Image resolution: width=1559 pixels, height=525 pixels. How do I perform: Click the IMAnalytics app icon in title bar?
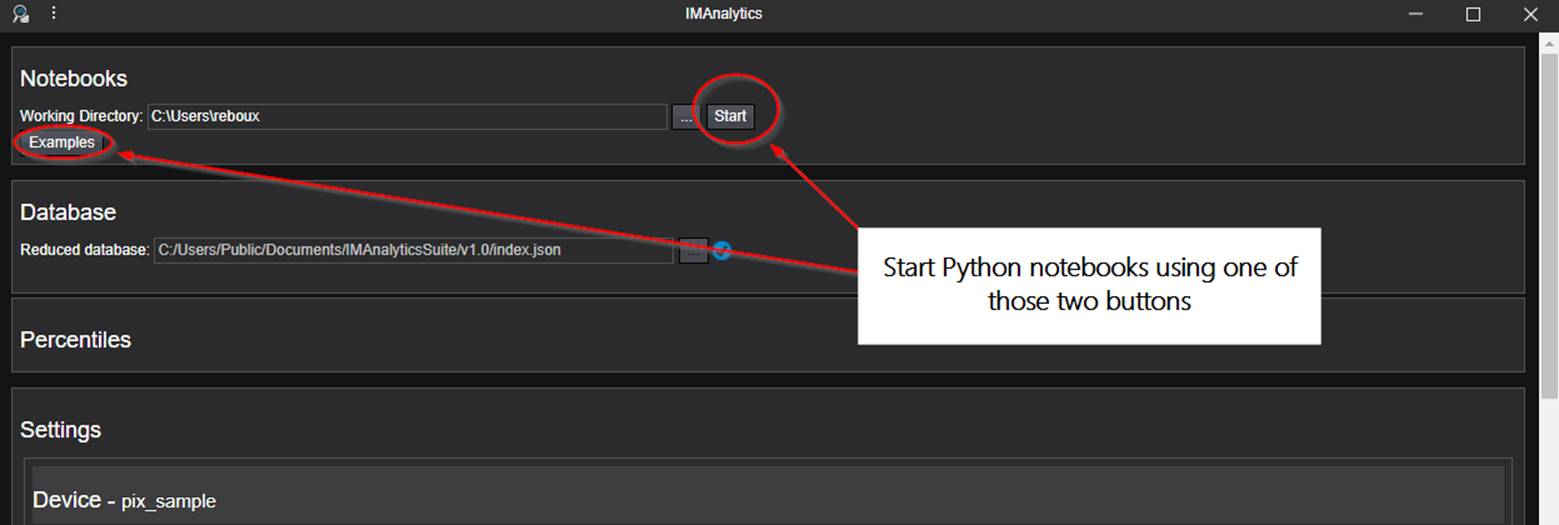tap(20, 14)
